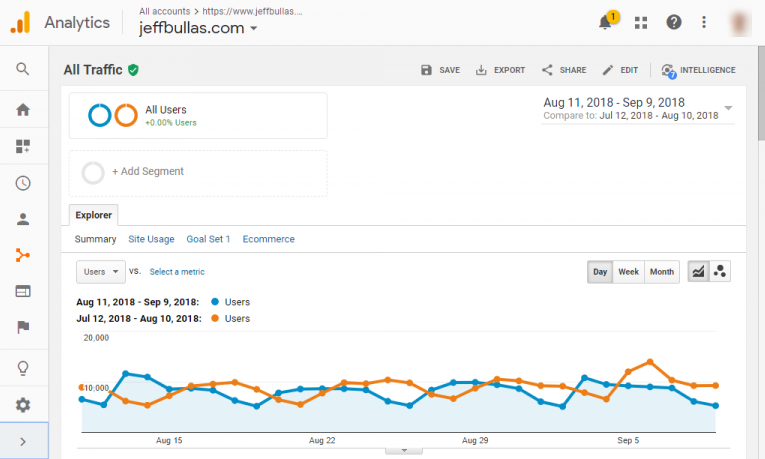Open Realtime clock icon in sidebar

click(23, 183)
